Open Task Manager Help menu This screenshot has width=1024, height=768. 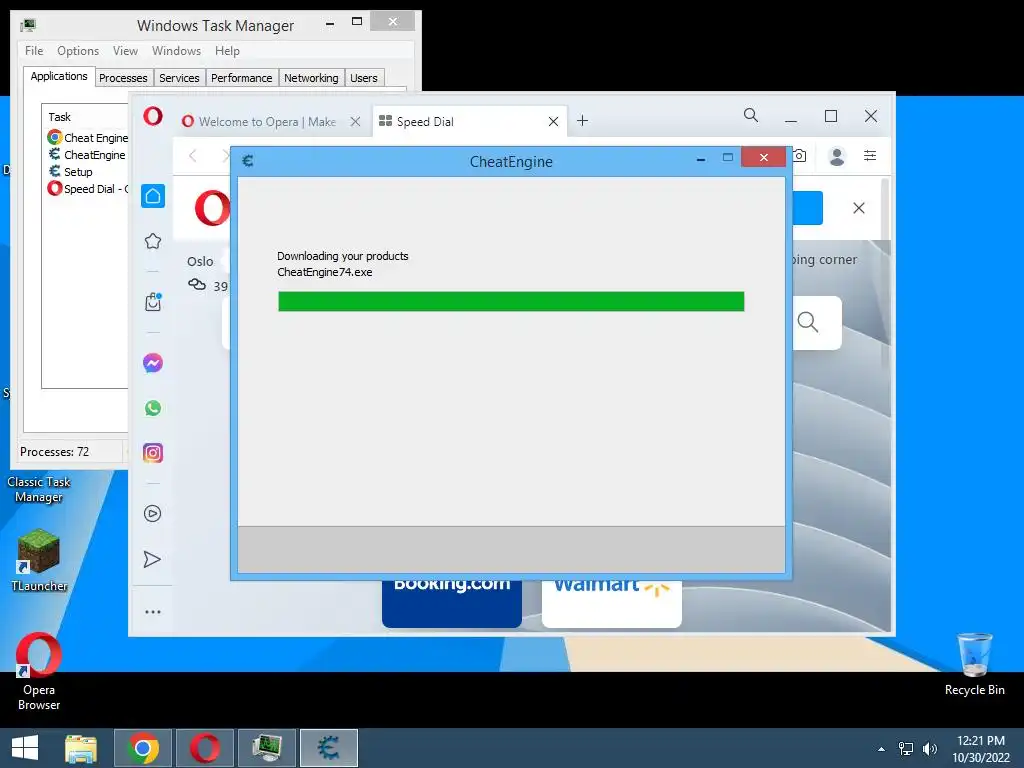227,51
